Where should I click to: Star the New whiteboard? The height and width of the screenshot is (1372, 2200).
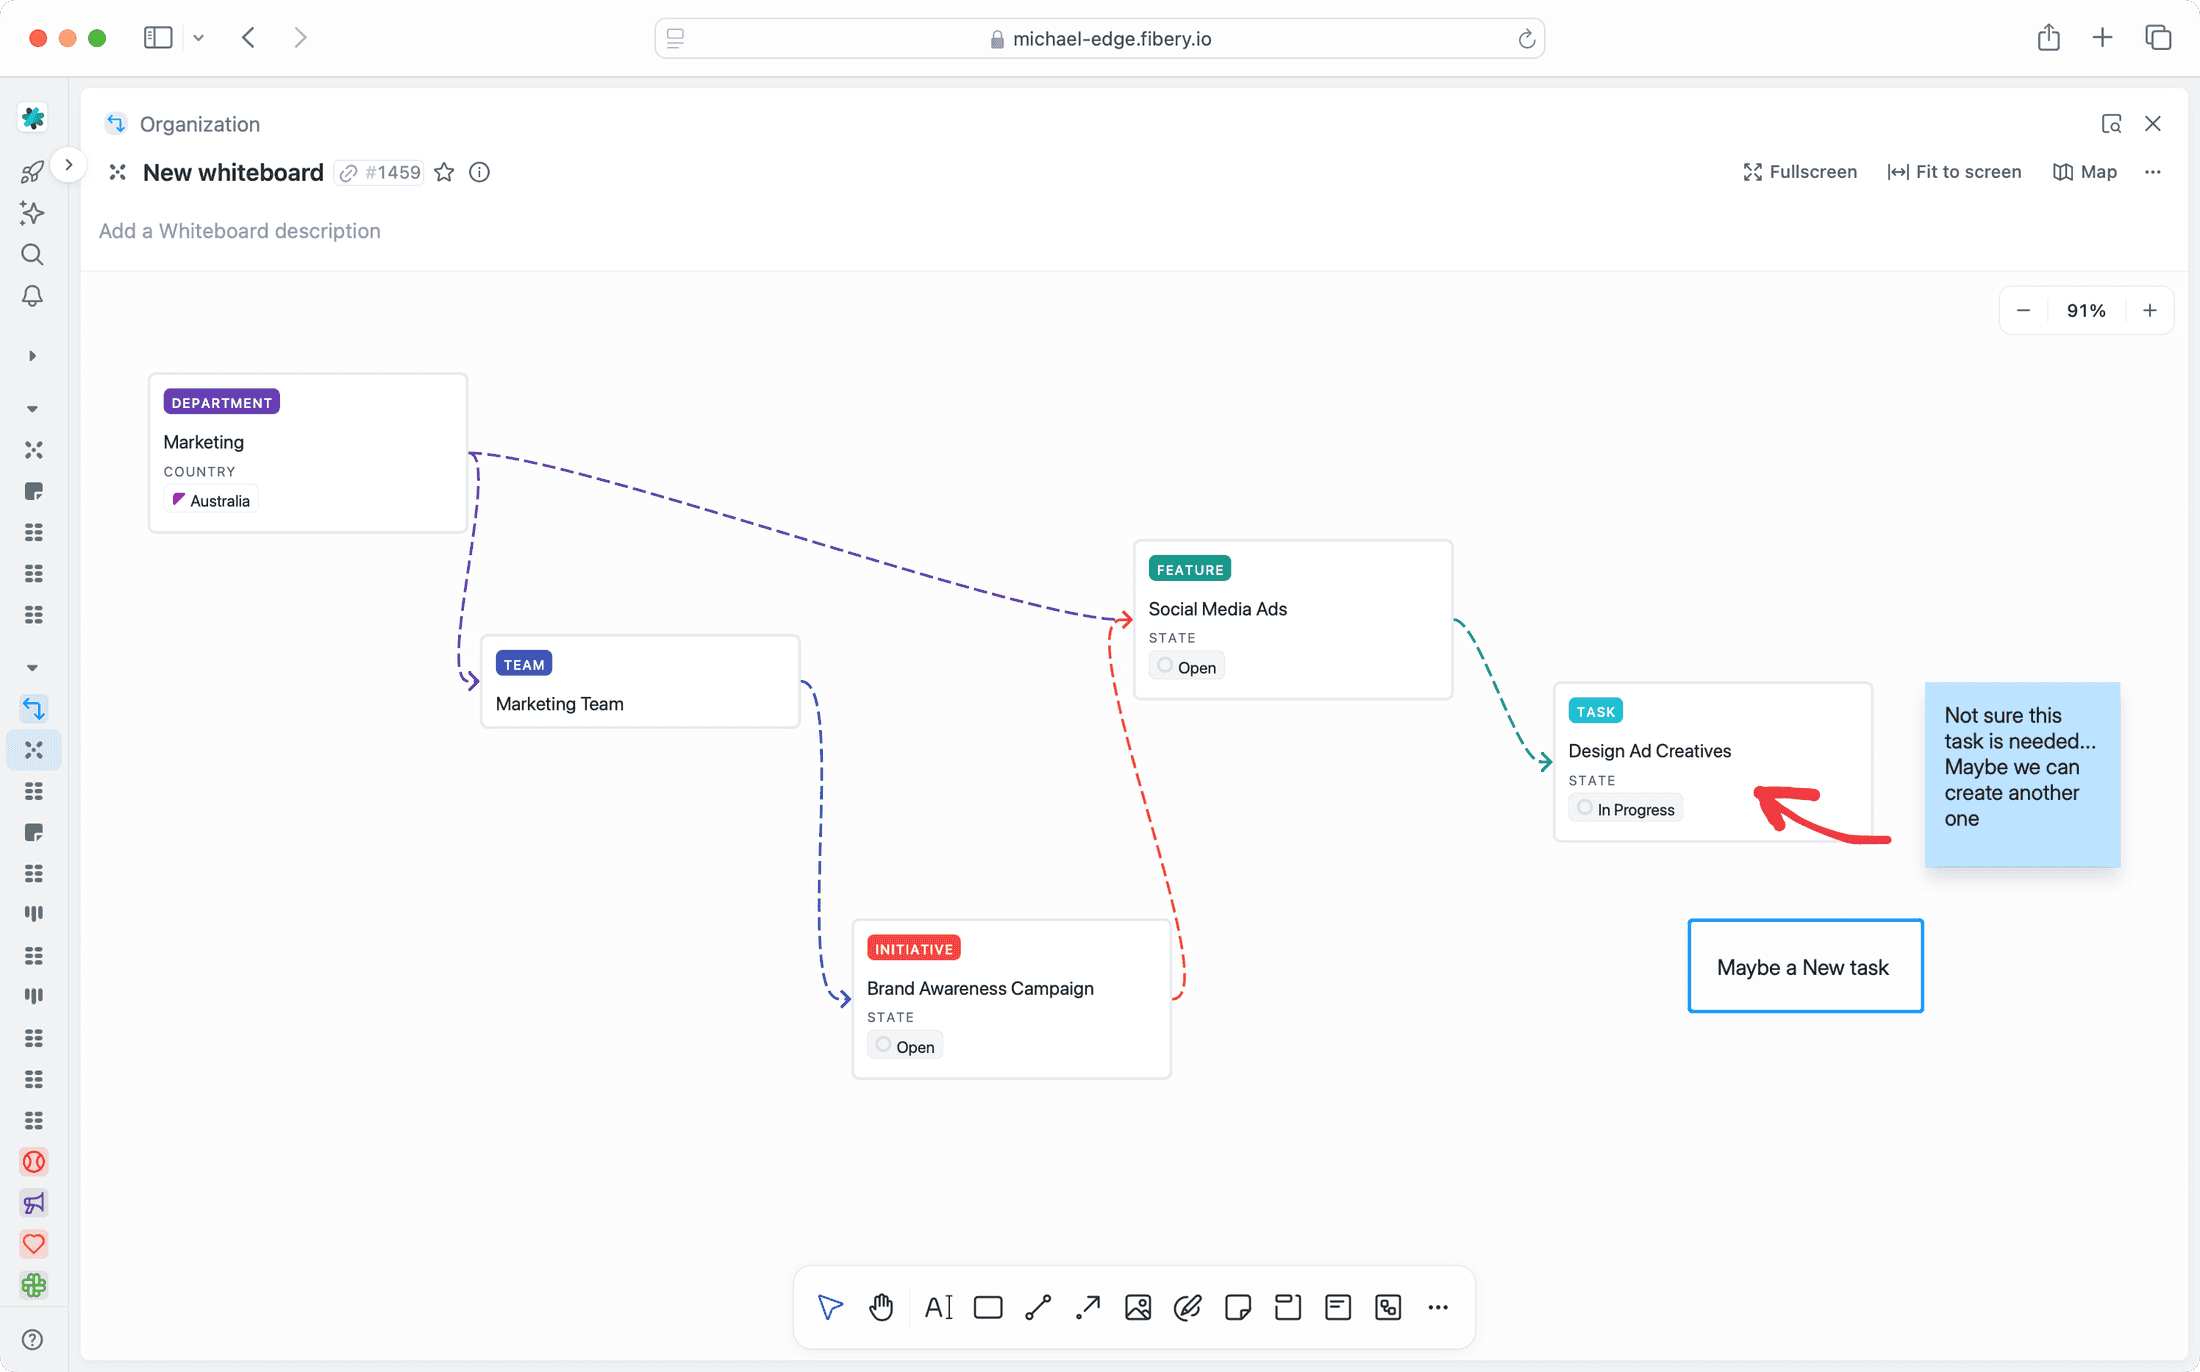pyautogui.click(x=444, y=172)
